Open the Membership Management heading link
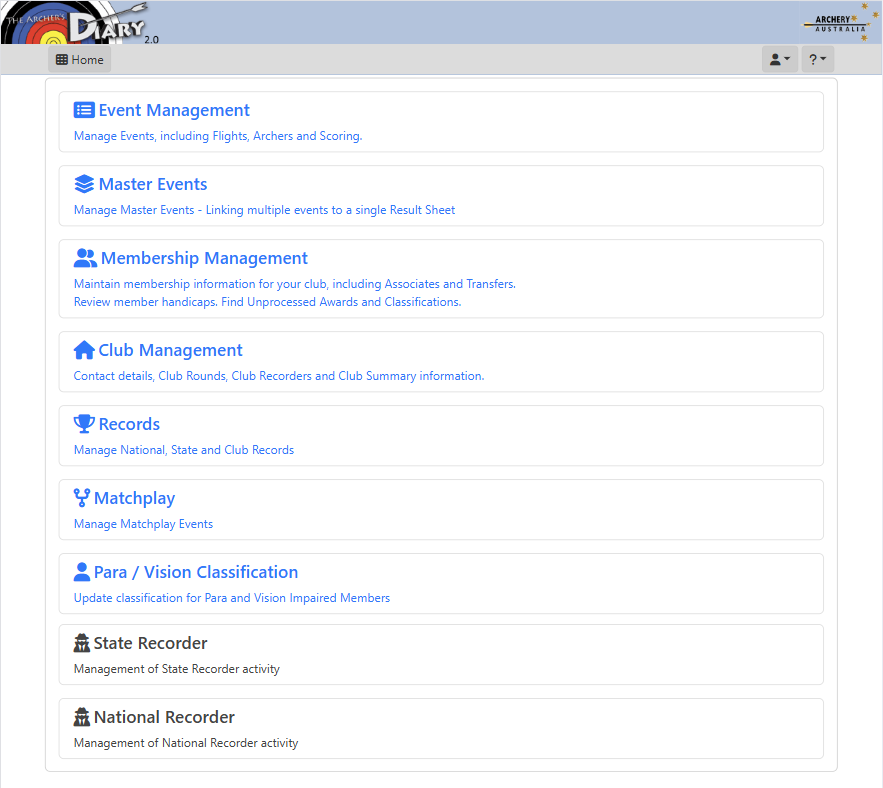Screen dimensions: 883x788 [204, 258]
